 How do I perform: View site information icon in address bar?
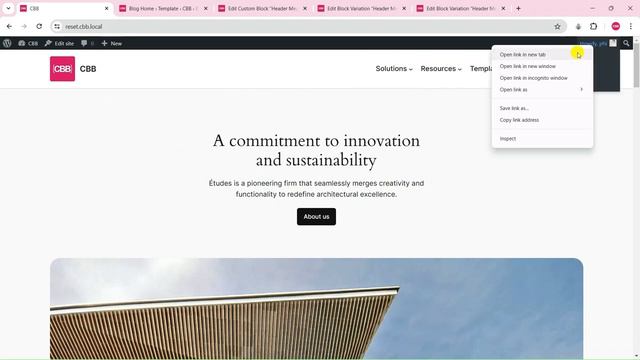tap(57, 26)
